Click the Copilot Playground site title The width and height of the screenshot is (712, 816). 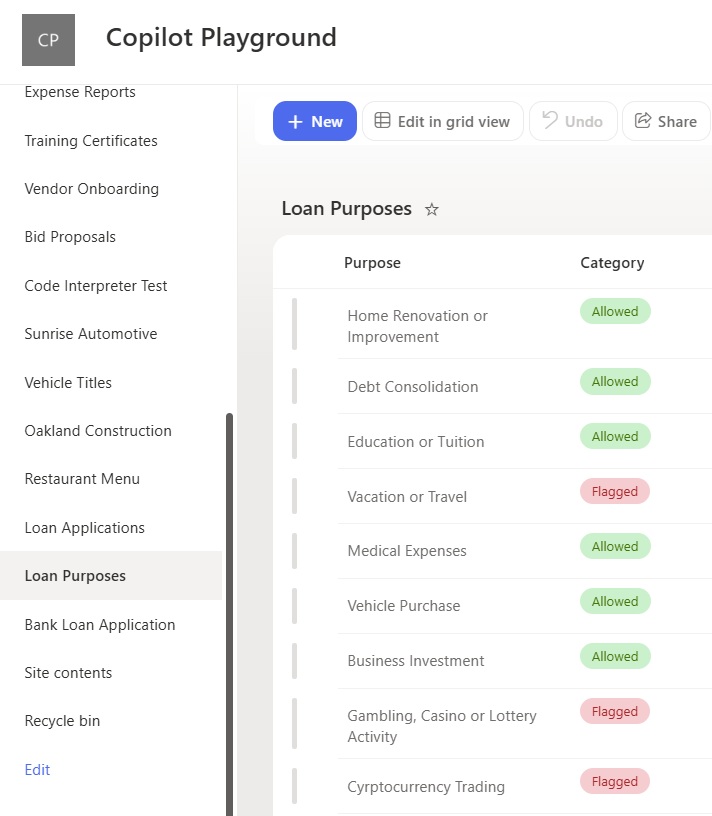(221, 37)
